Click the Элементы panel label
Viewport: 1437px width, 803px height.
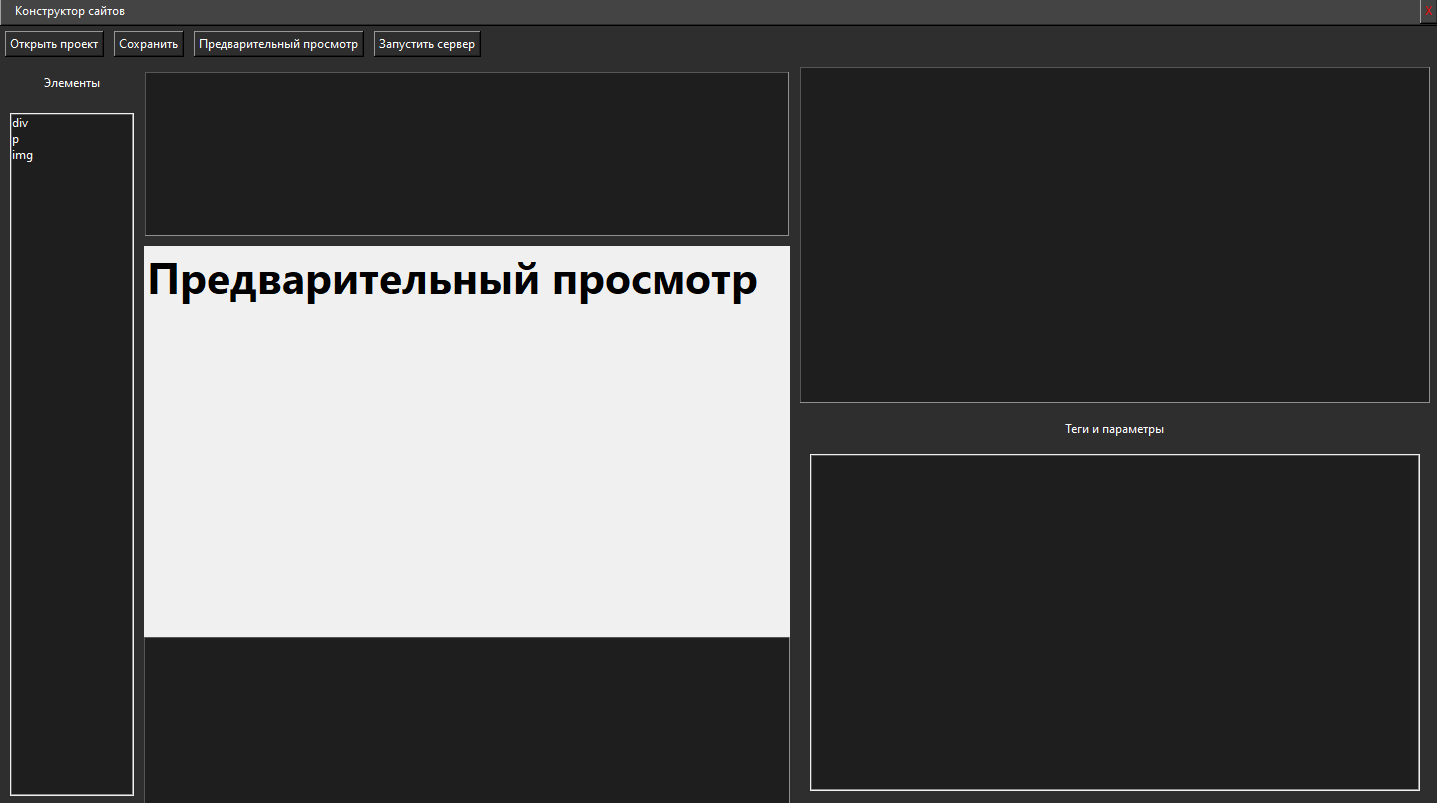pos(72,83)
